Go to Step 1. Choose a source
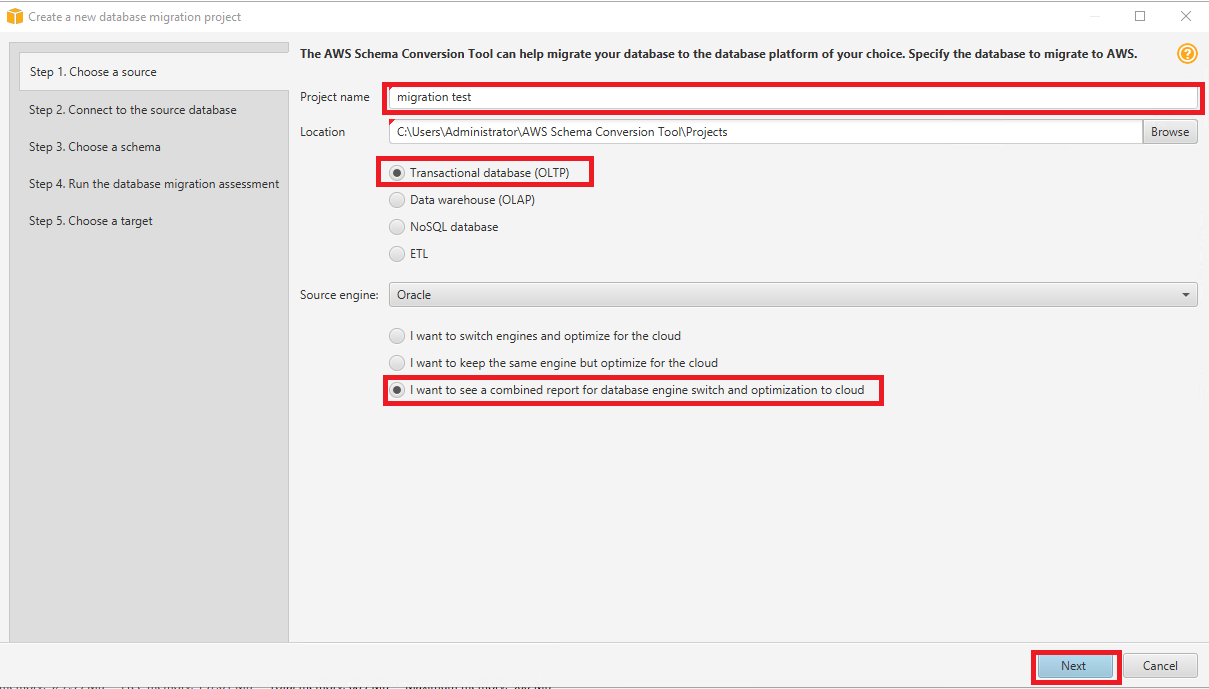This screenshot has height=689, width=1209. click(93, 72)
